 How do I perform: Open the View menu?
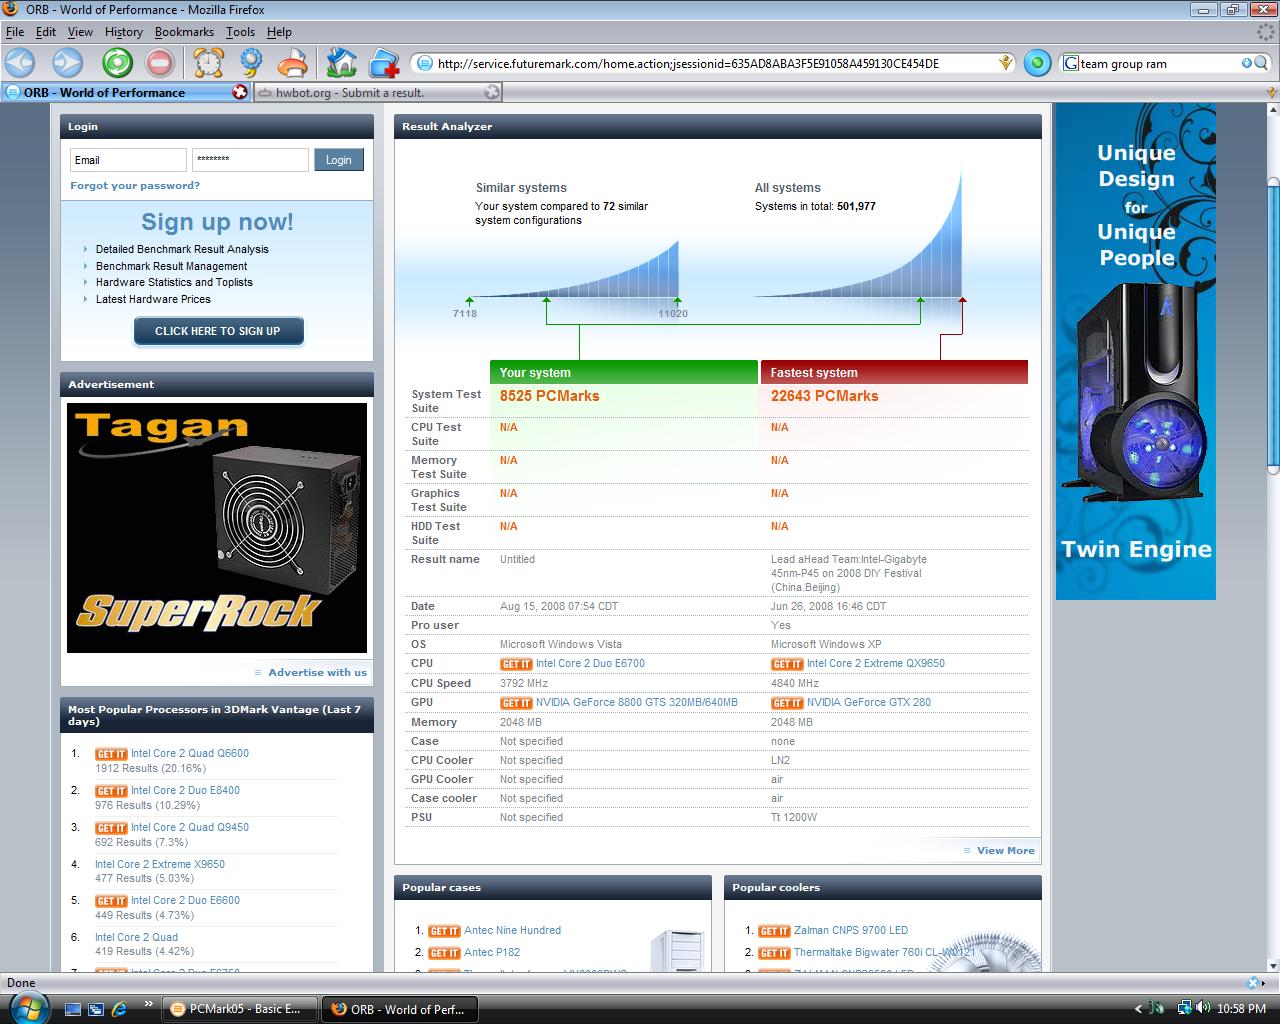80,32
